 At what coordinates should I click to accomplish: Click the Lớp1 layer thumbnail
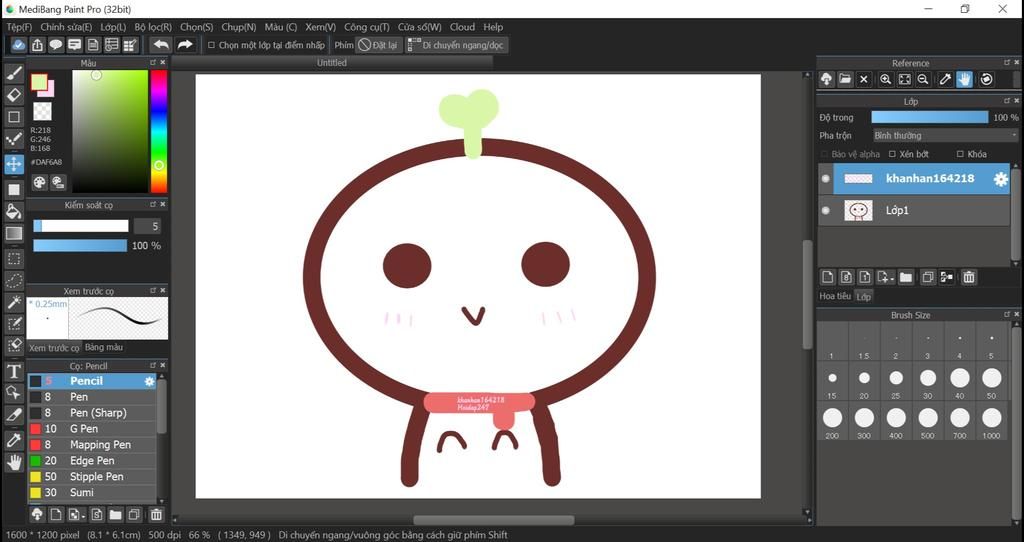pyautogui.click(x=858, y=210)
